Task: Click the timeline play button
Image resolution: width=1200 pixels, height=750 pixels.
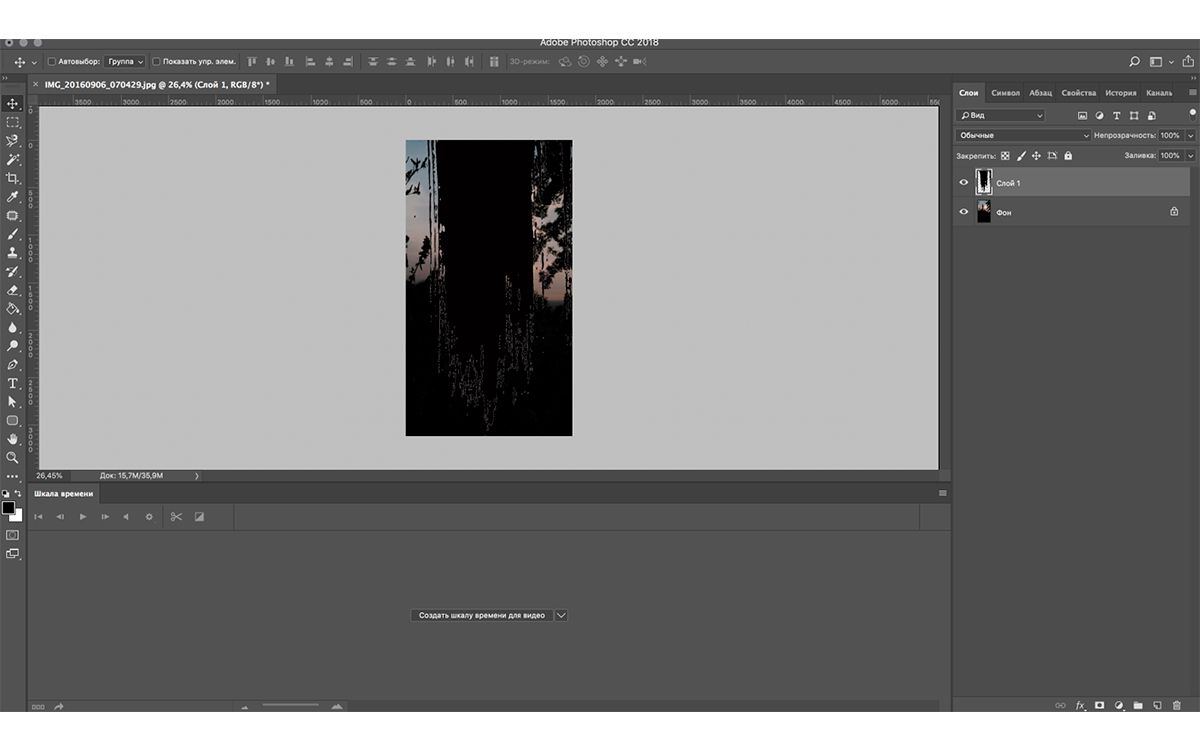Action: coord(83,517)
